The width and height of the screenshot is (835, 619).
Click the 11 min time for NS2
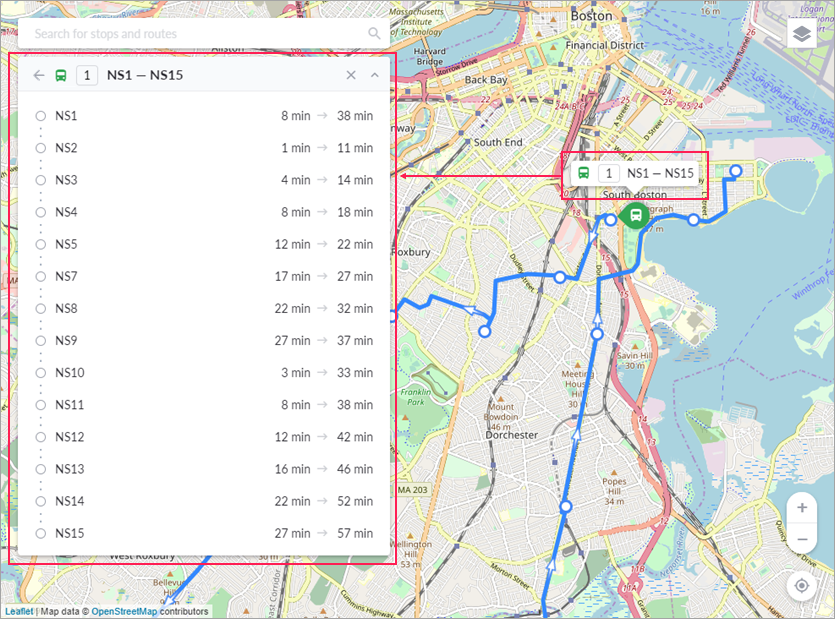[x=355, y=148]
